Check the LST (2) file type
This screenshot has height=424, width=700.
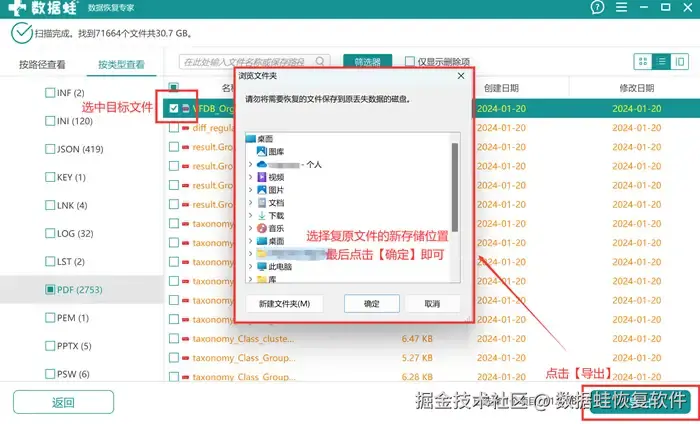[50, 262]
